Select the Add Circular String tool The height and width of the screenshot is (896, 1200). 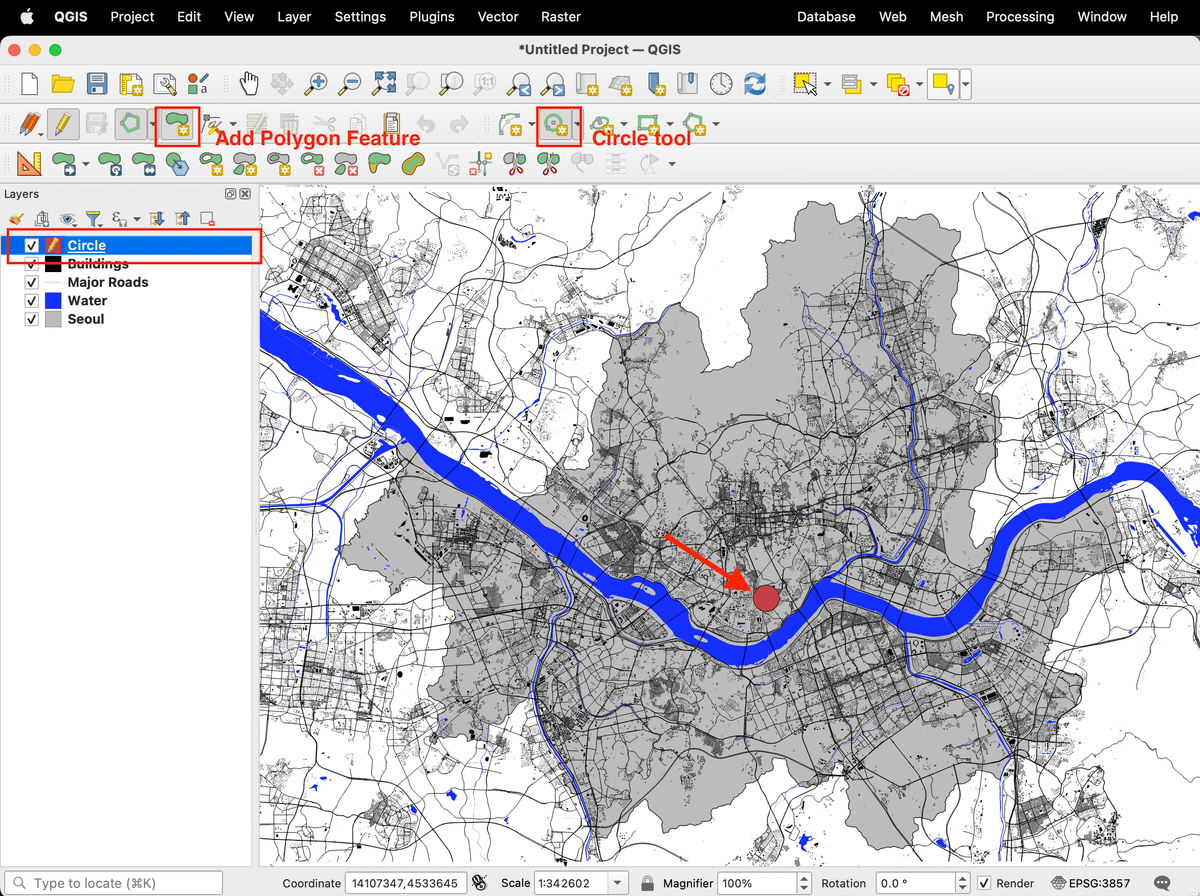tap(511, 125)
